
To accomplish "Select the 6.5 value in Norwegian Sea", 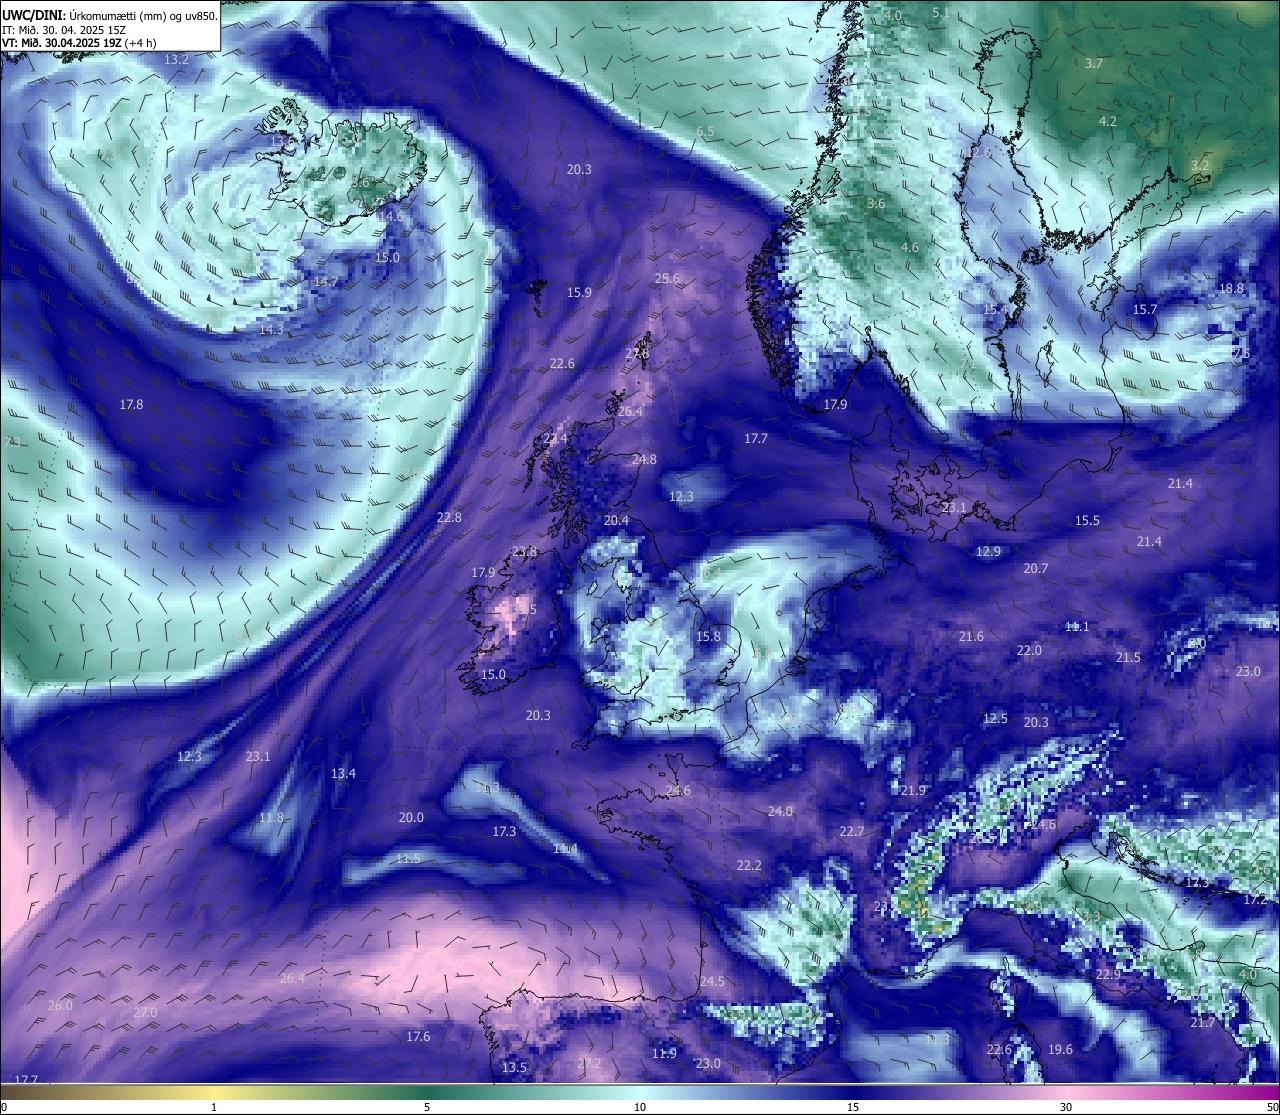I will point(705,132).
